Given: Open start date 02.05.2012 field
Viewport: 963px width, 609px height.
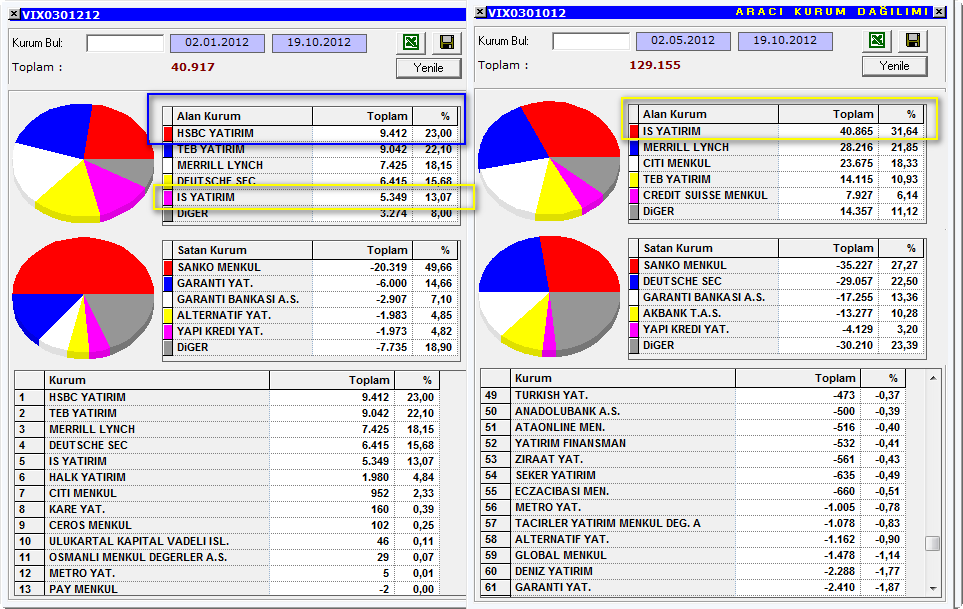Looking at the screenshot, I should coord(683,41).
